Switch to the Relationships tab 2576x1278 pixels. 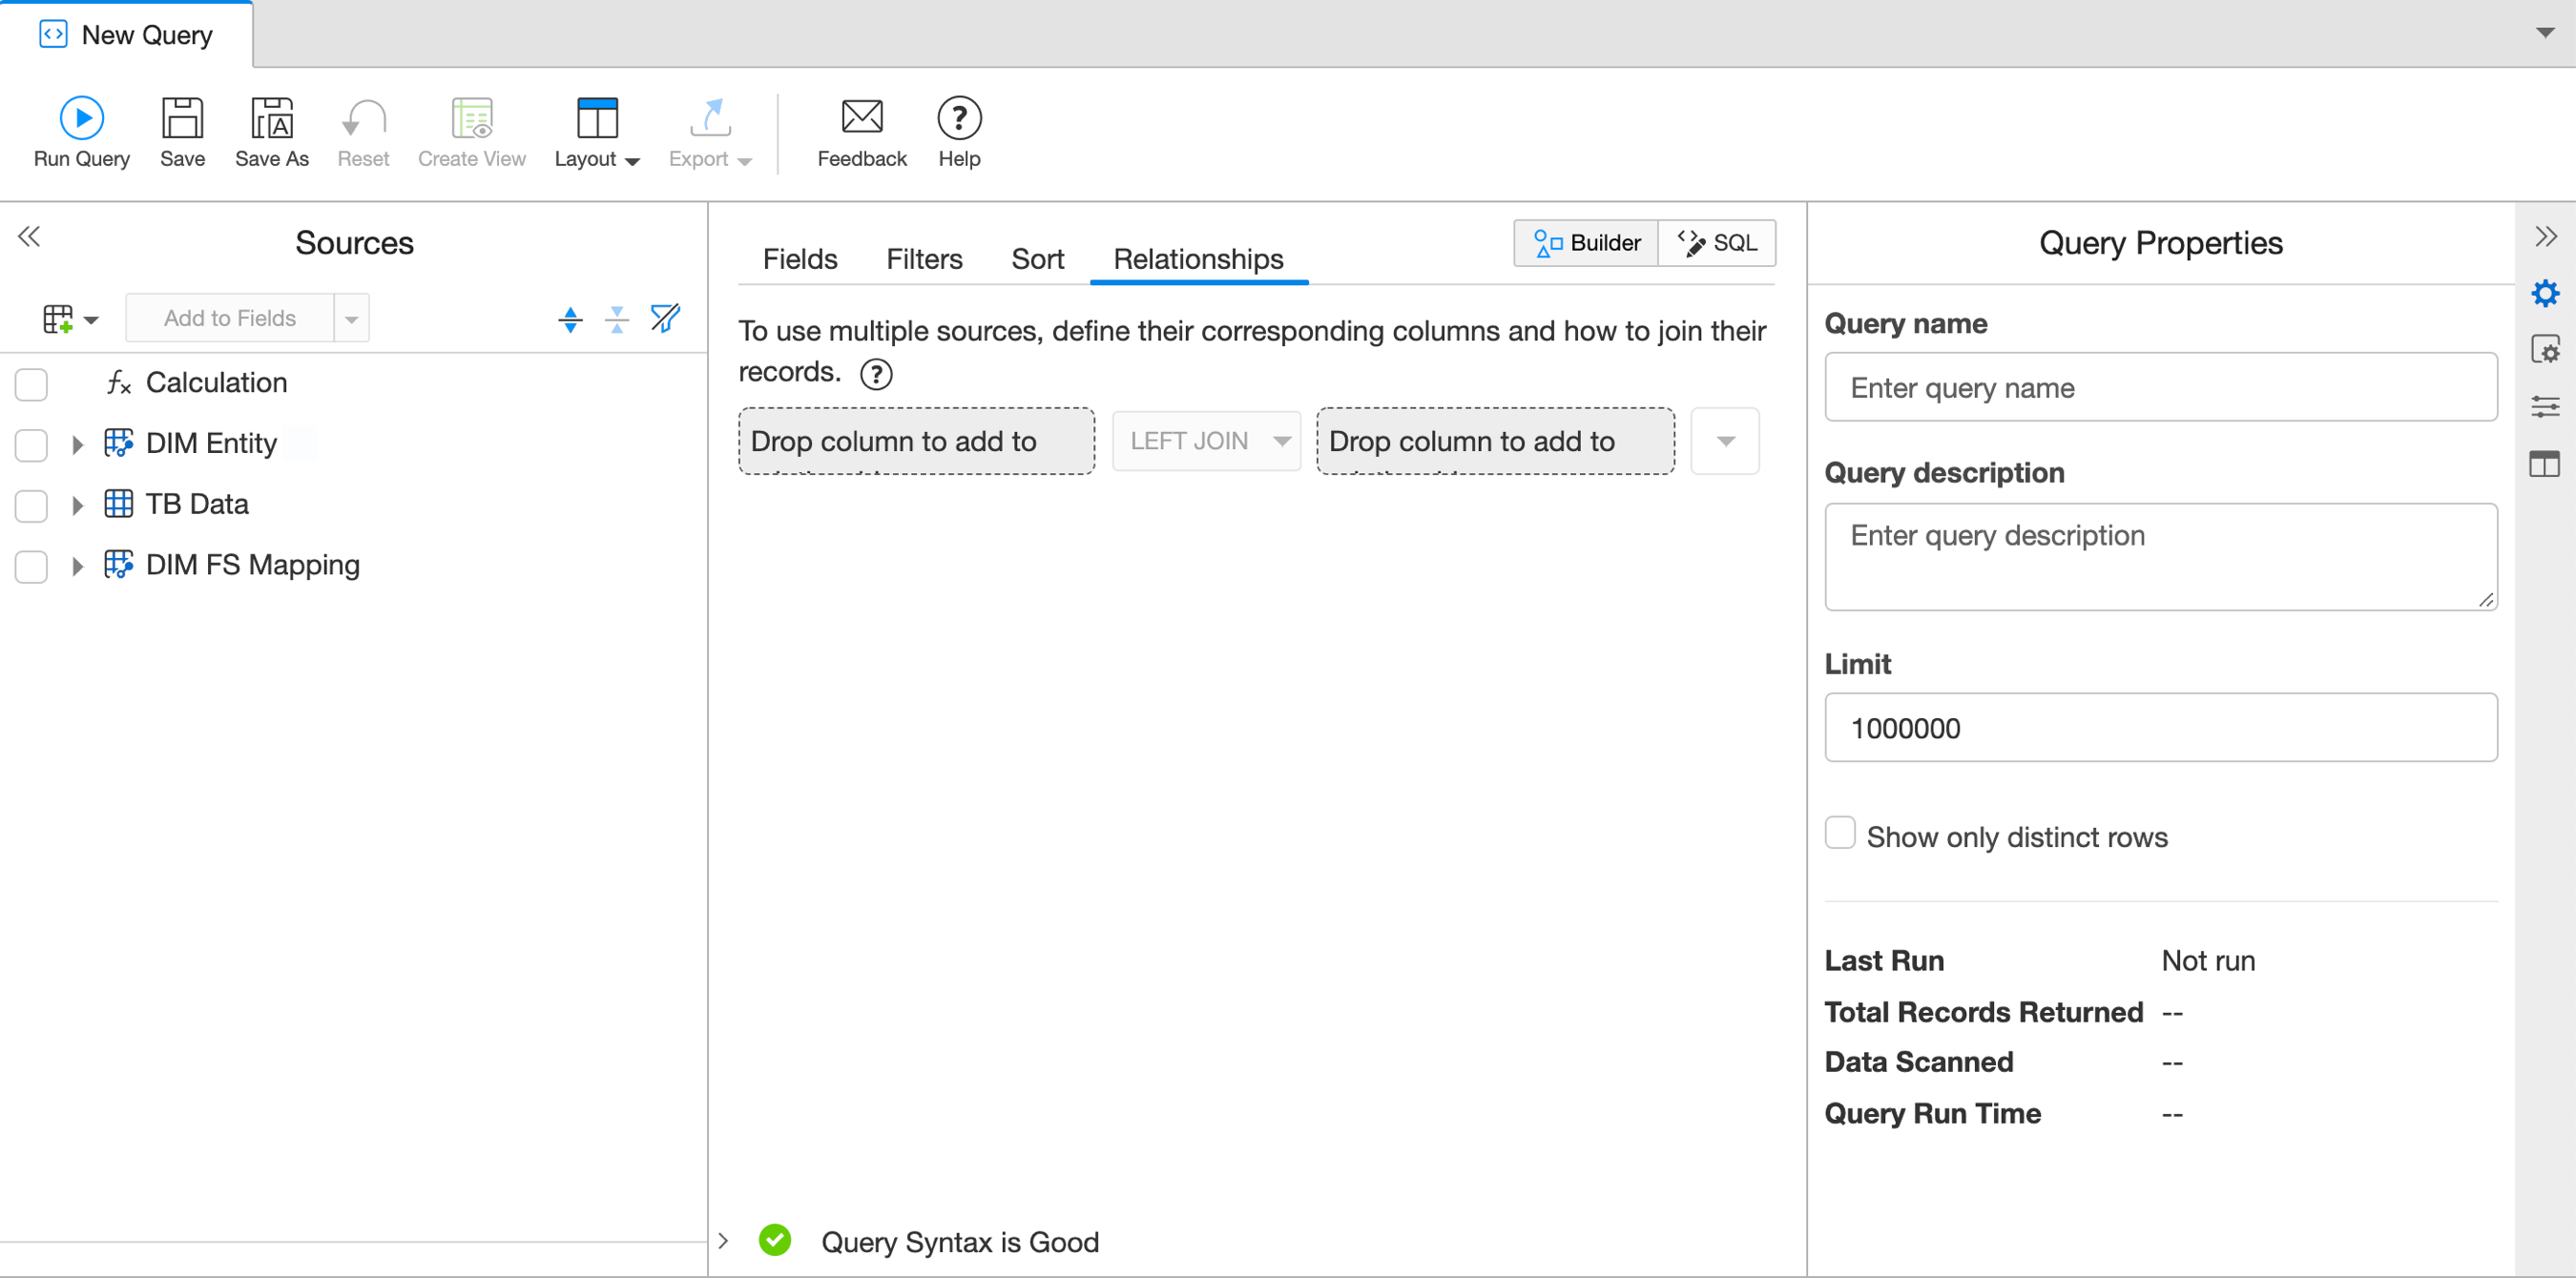coord(1198,259)
